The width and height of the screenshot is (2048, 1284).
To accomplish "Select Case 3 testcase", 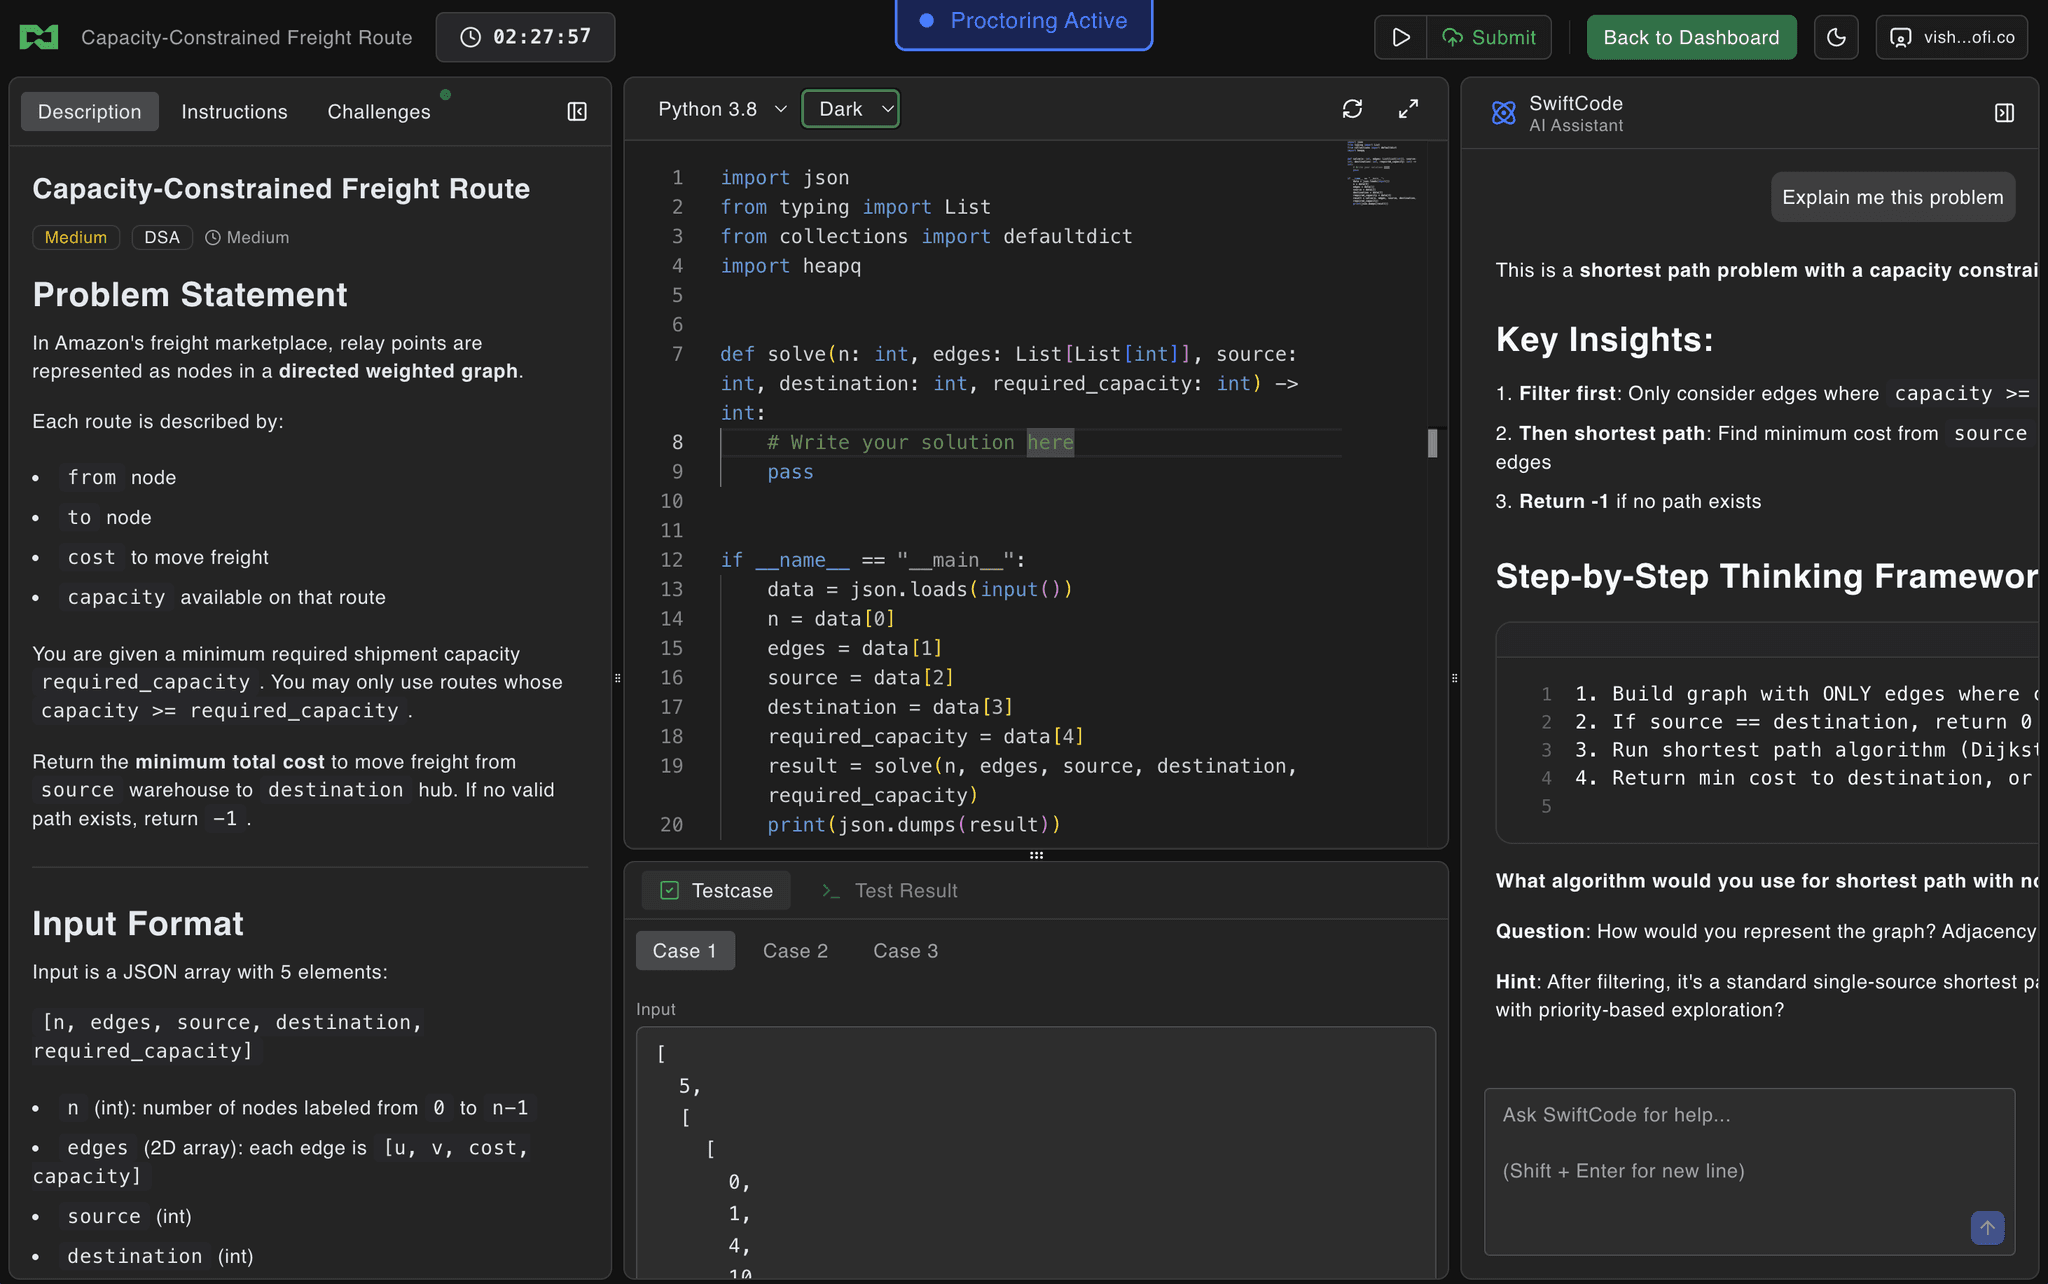I will (905, 950).
